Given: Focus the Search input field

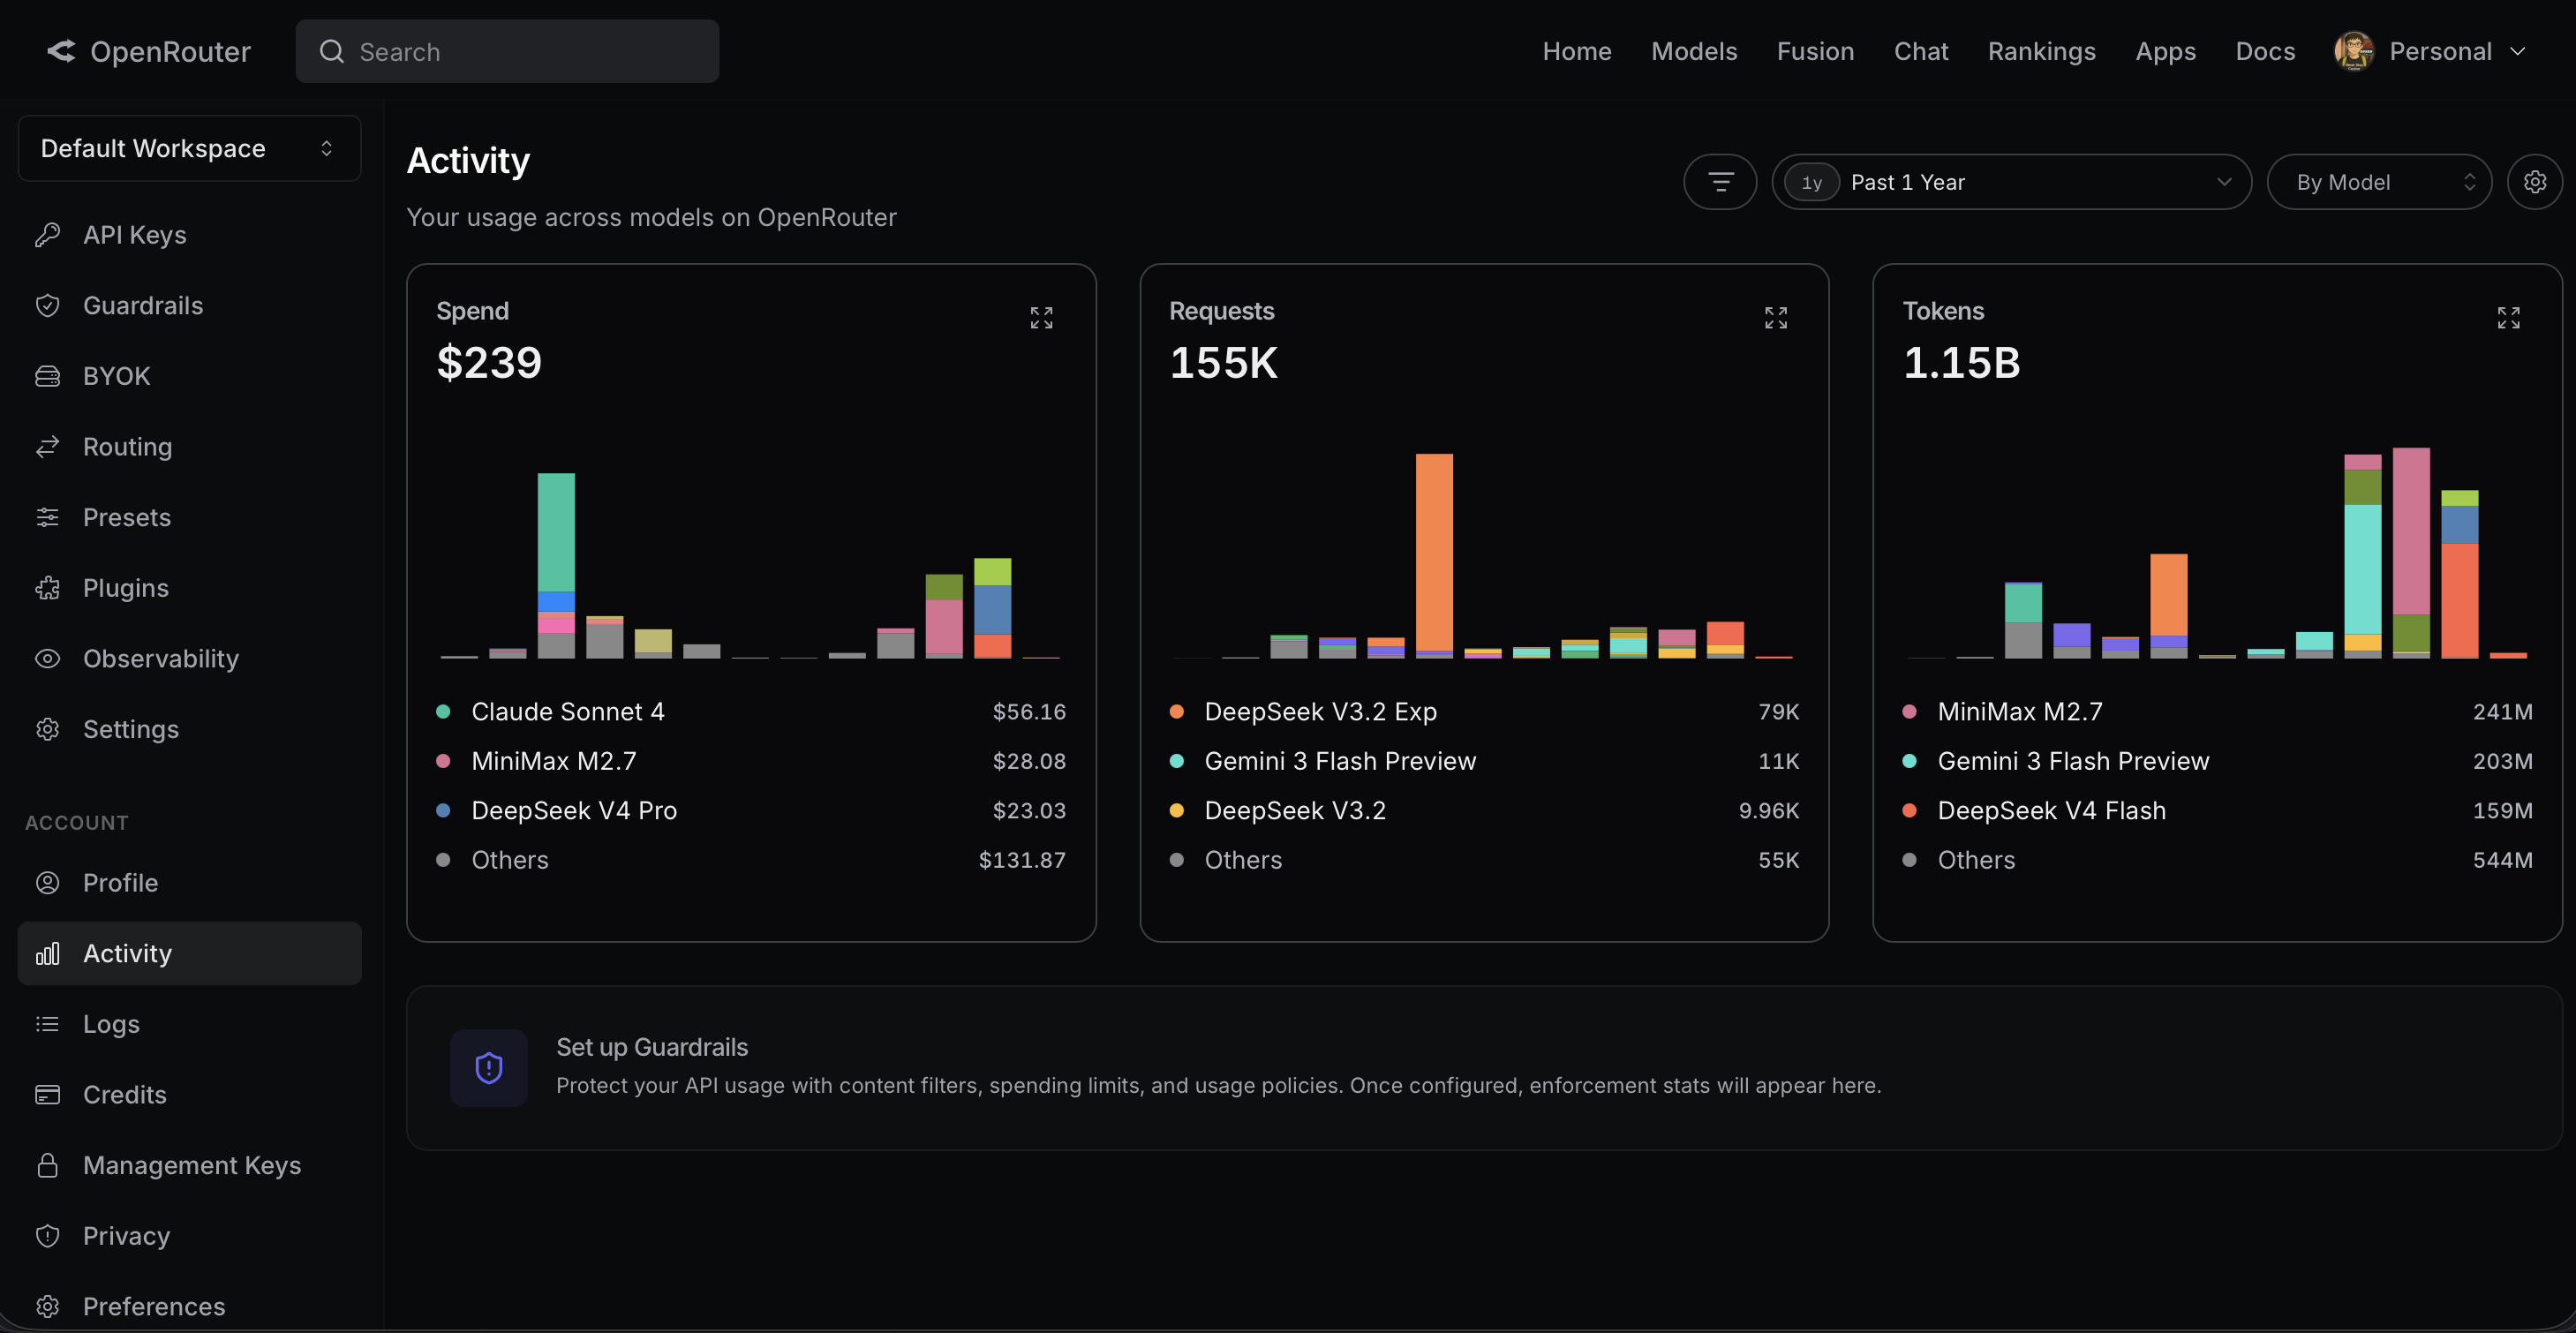Looking at the screenshot, I should tap(507, 51).
